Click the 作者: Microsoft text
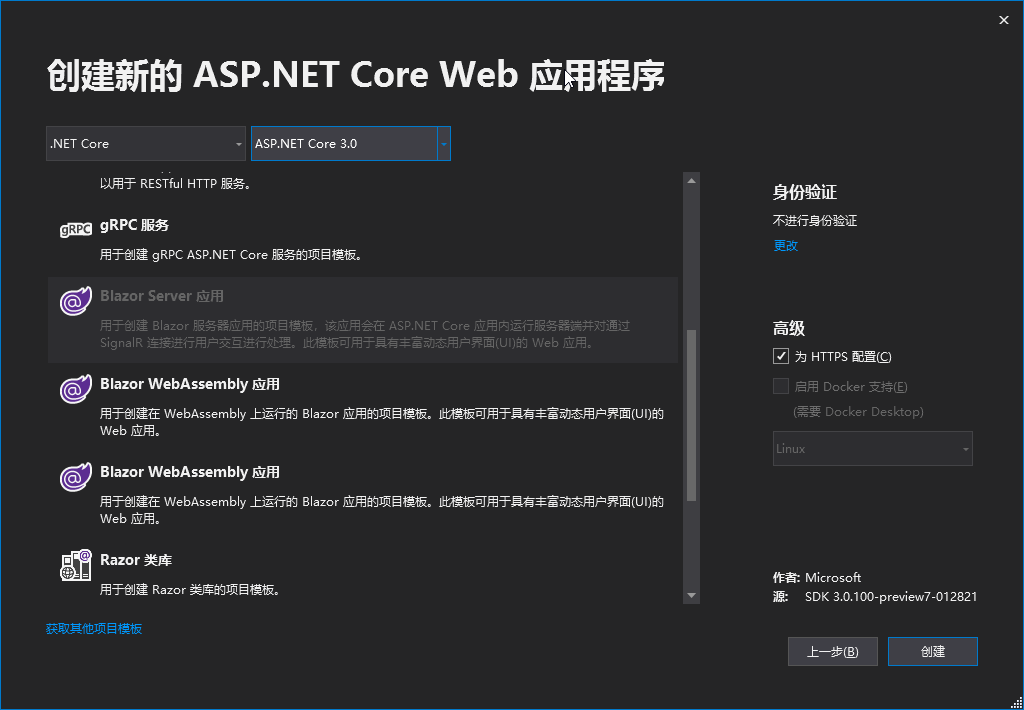 [x=817, y=578]
